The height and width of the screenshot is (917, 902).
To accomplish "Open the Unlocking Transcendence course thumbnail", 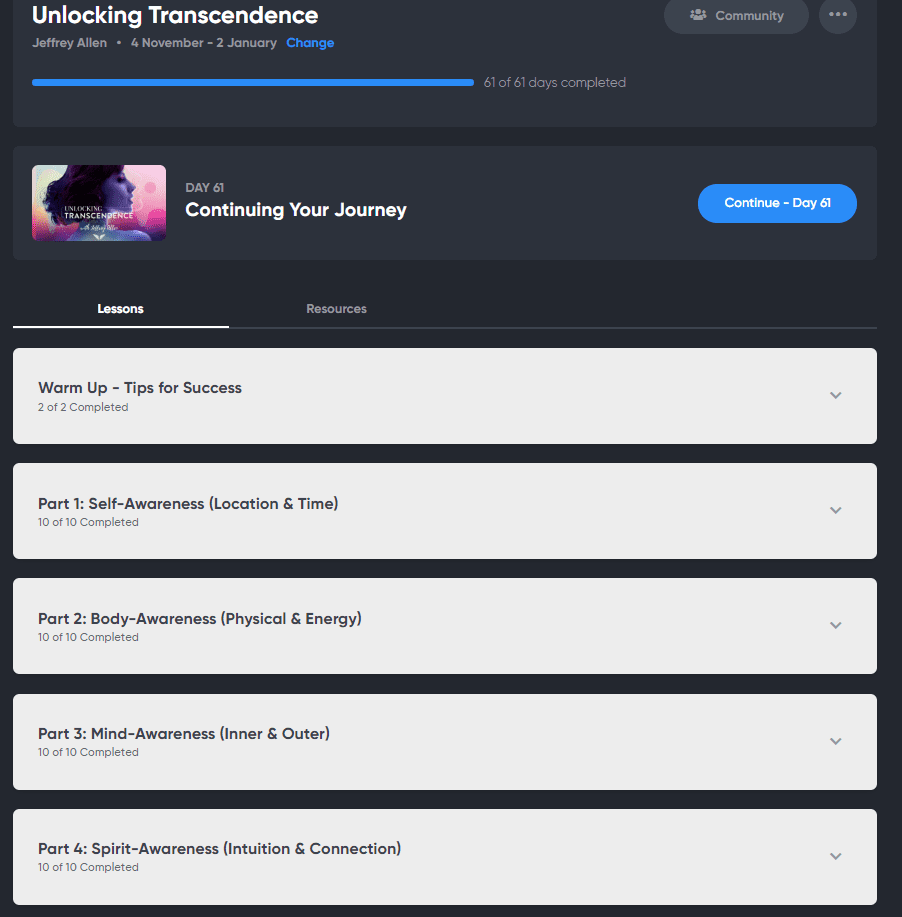I will 99,203.
